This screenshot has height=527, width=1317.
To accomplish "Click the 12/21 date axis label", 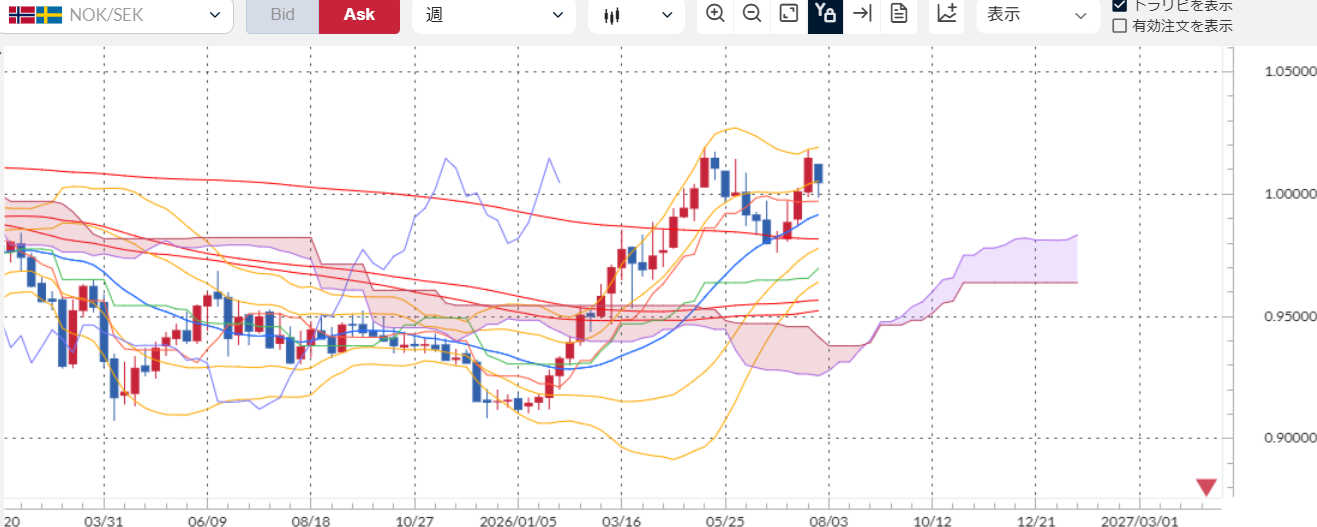I will click(x=1036, y=521).
